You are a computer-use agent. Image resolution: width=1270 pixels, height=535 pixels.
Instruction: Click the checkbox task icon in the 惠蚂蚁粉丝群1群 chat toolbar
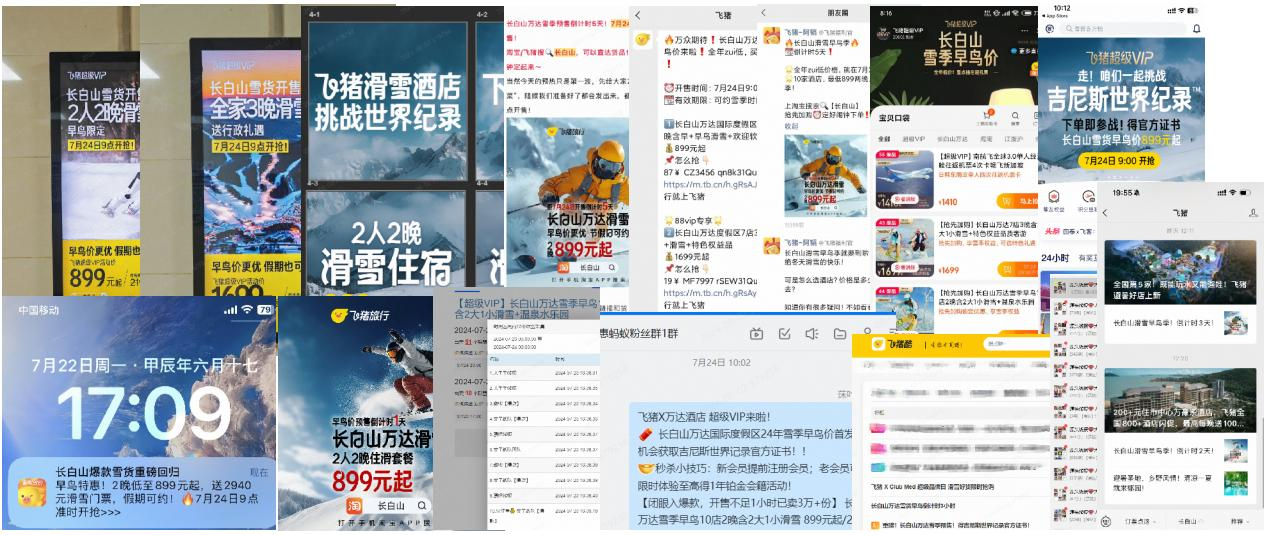(x=785, y=334)
